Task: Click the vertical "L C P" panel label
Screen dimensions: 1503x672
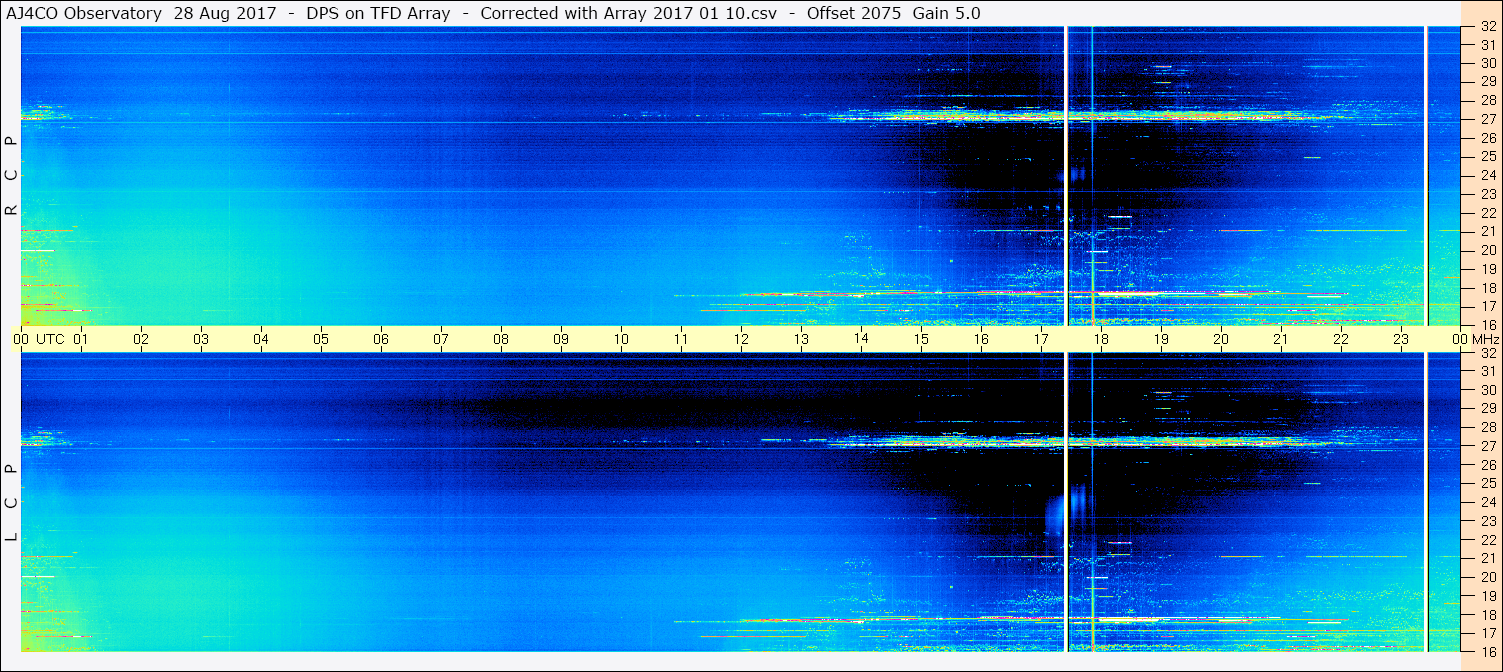Action: pyautogui.click(x=11, y=503)
